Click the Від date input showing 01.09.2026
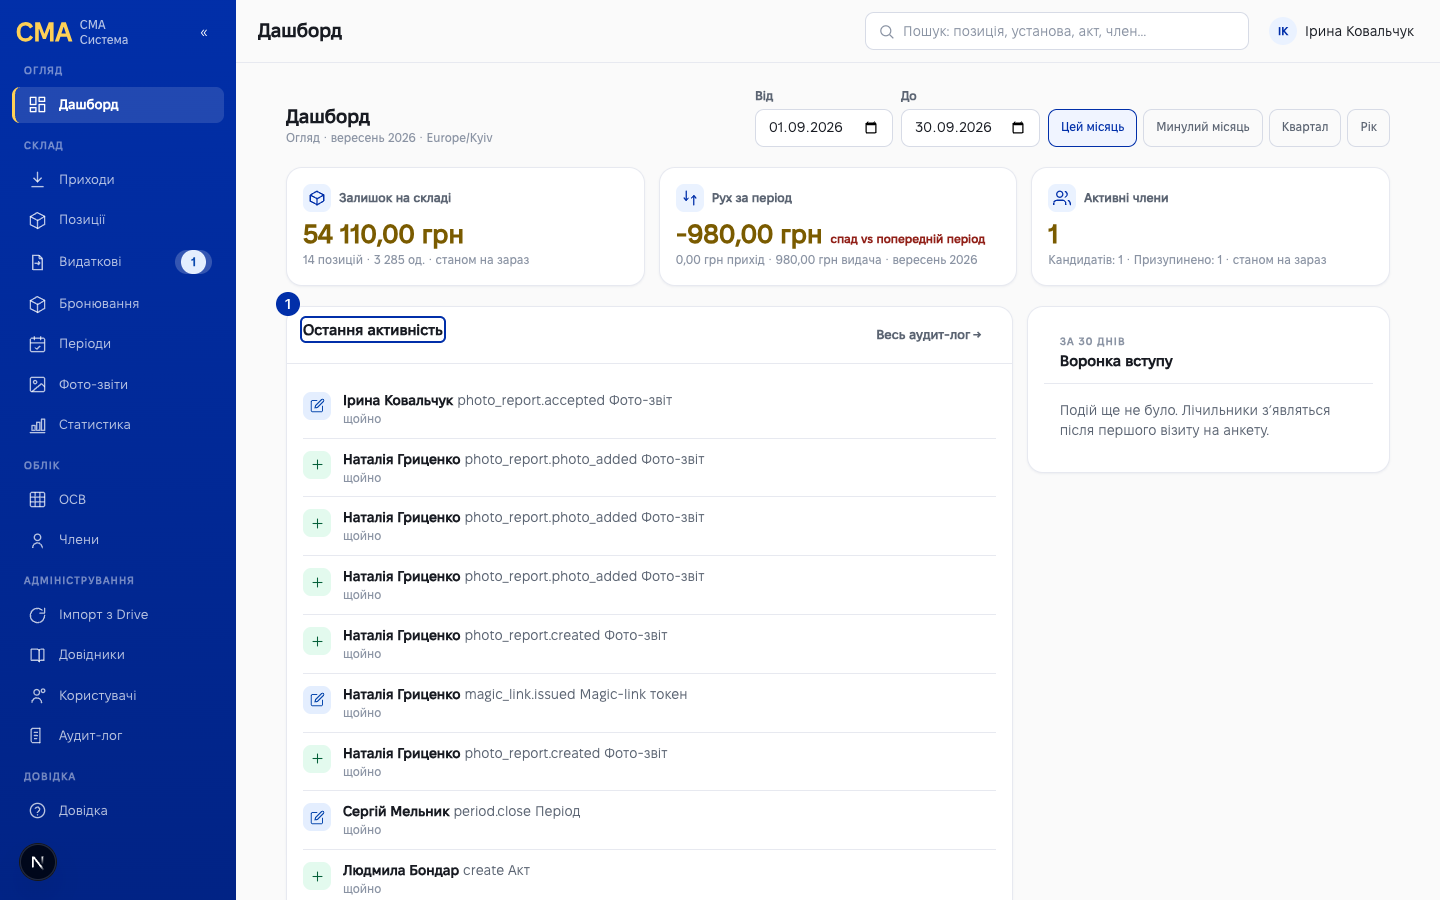Image resolution: width=1440 pixels, height=900 pixels. coord(824,128)
